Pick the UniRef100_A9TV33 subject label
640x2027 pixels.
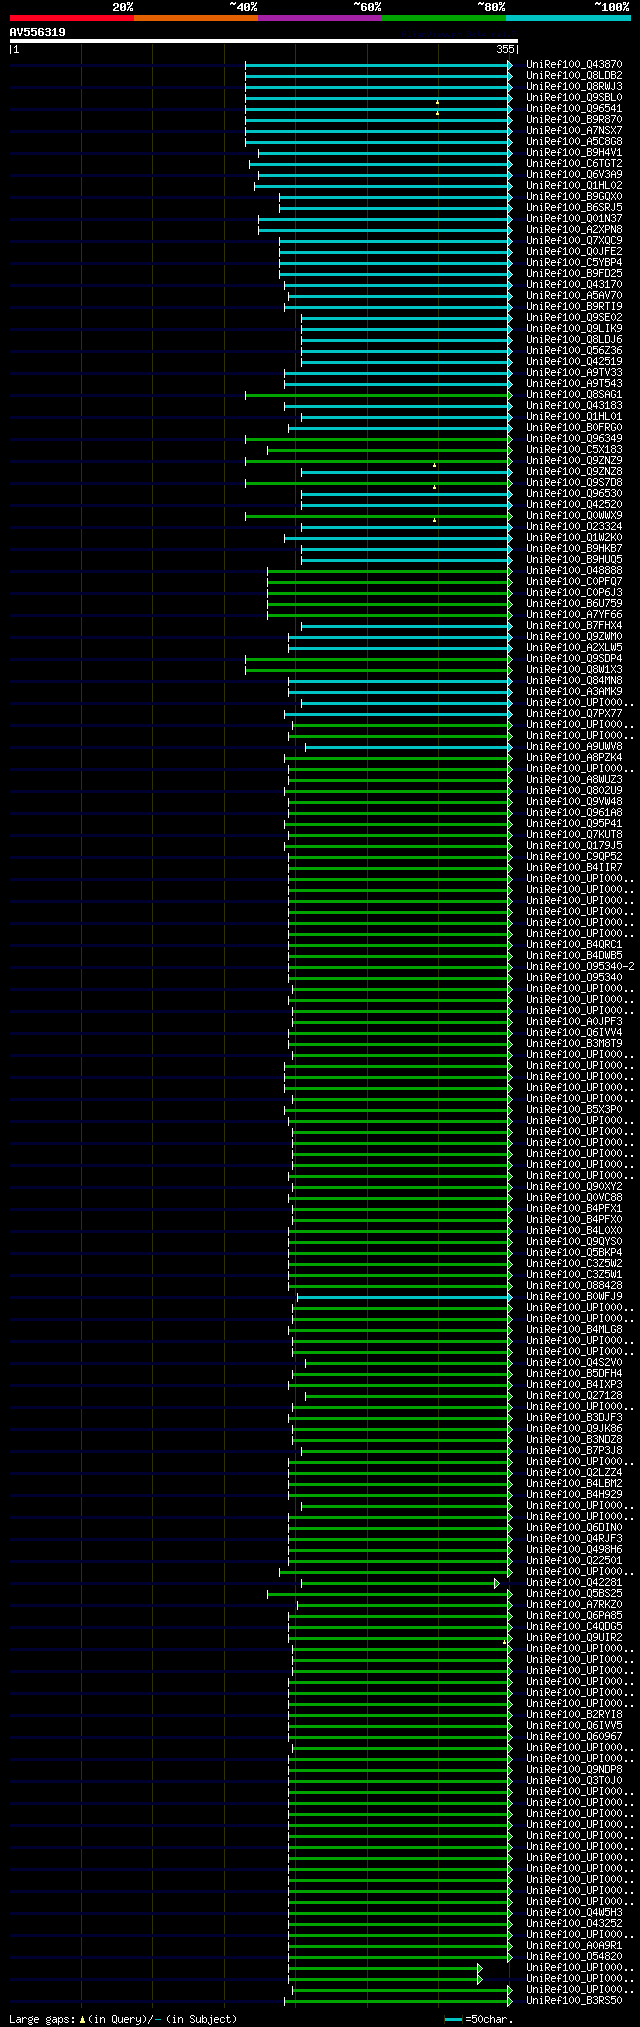point(574,373)
